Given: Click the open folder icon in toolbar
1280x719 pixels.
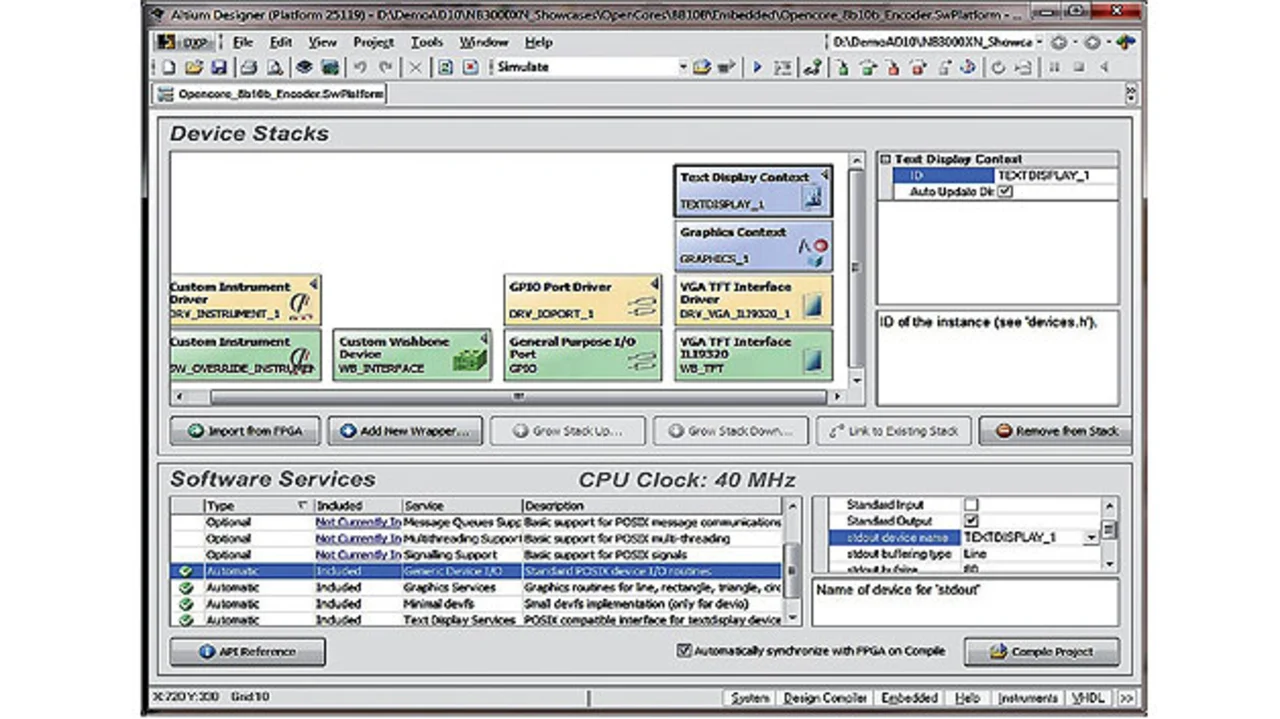Looking at the screenshot, I should pos(193,68).
